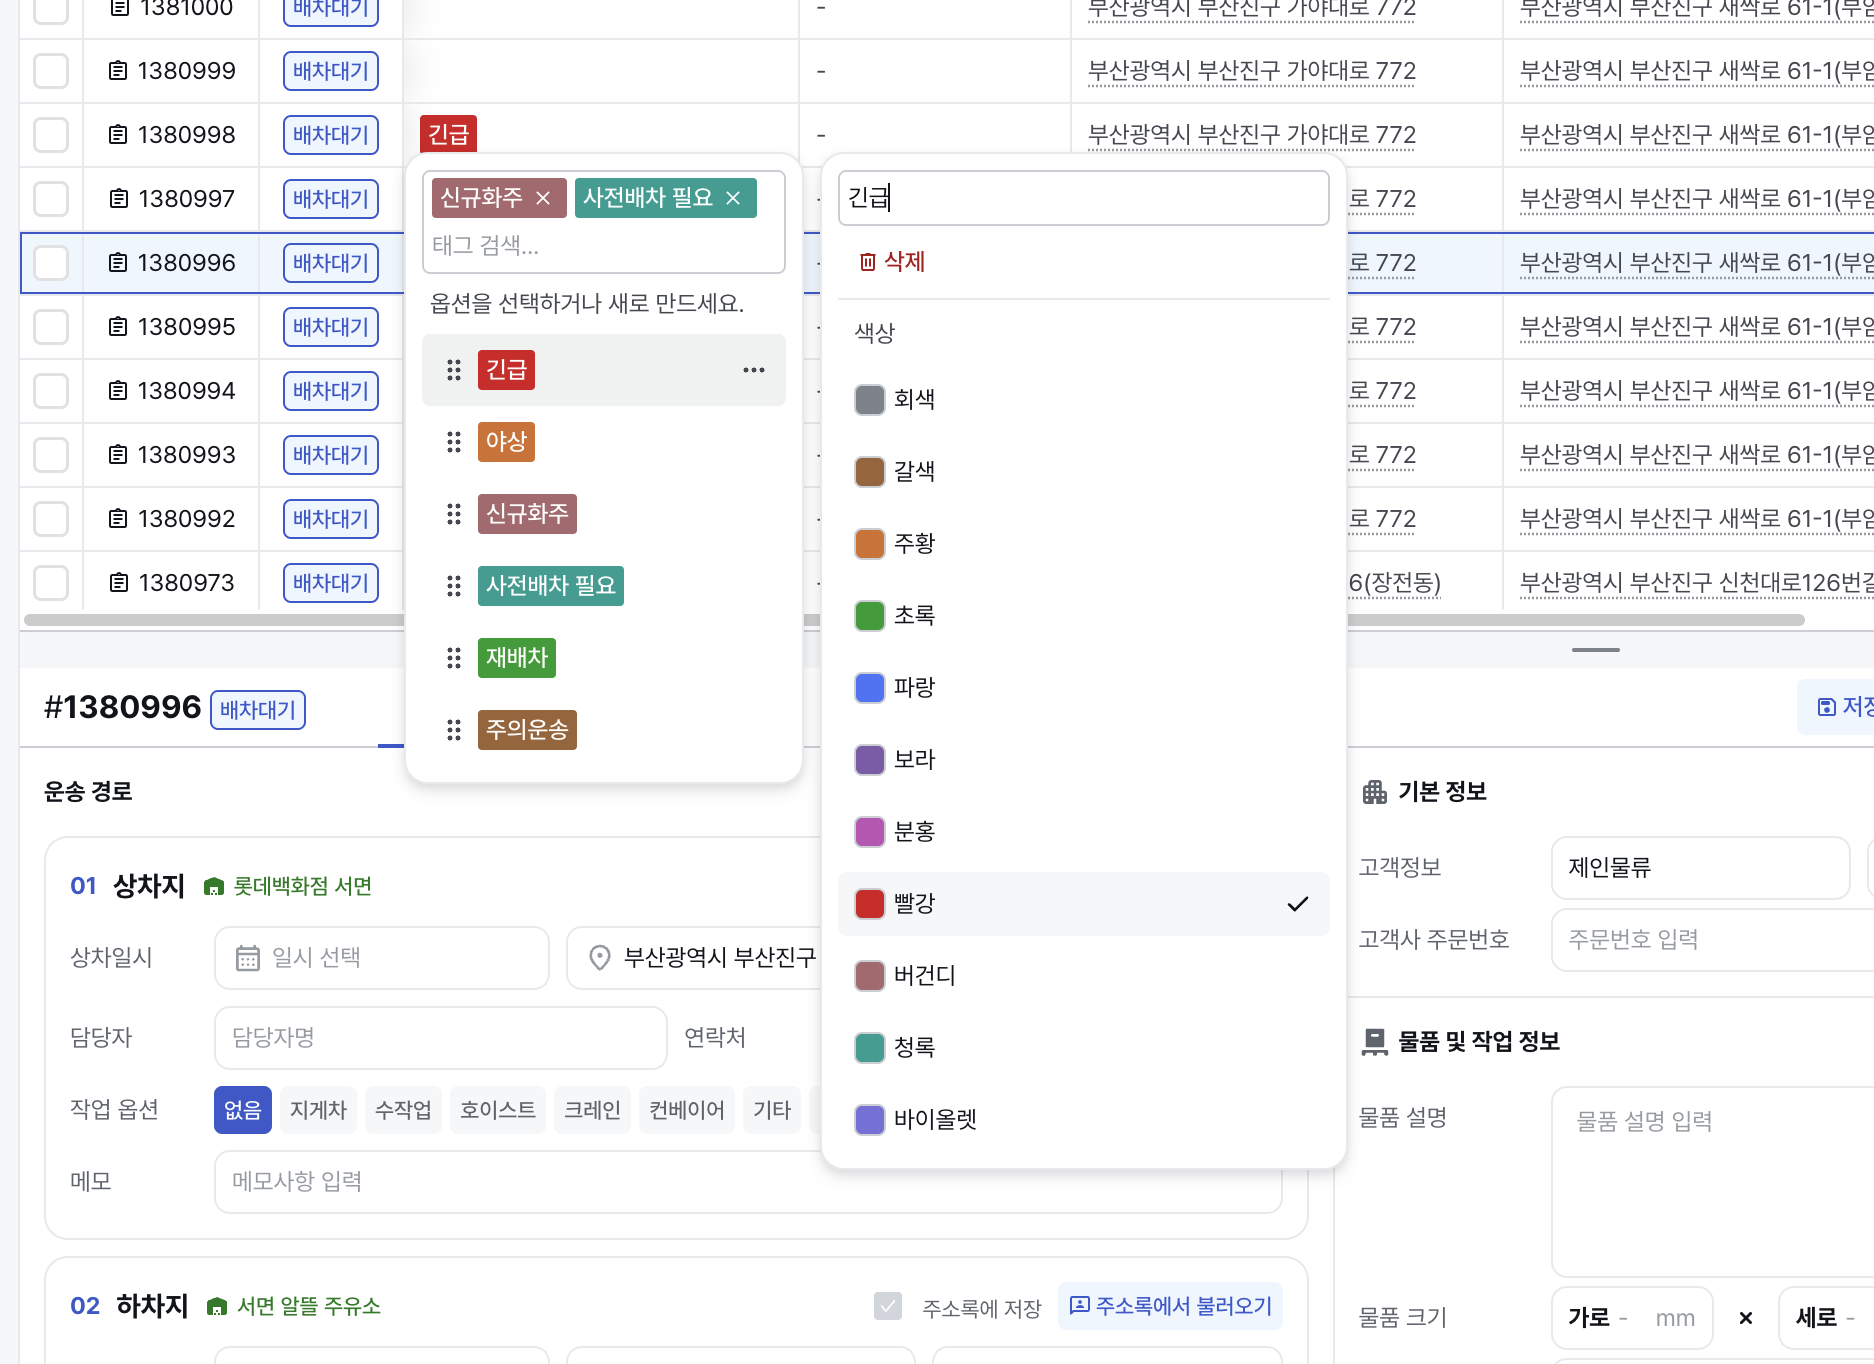The width and height of the screenshot is (1874, 1364).
Task: Click the green icon beside 서면 알뜰 주유소
Action: point(216,1307)
